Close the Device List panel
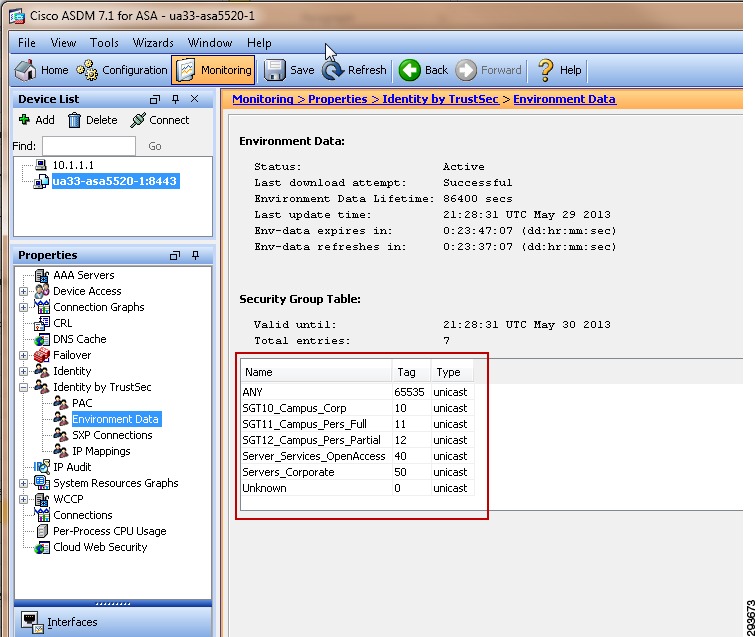 click(195, 99)
